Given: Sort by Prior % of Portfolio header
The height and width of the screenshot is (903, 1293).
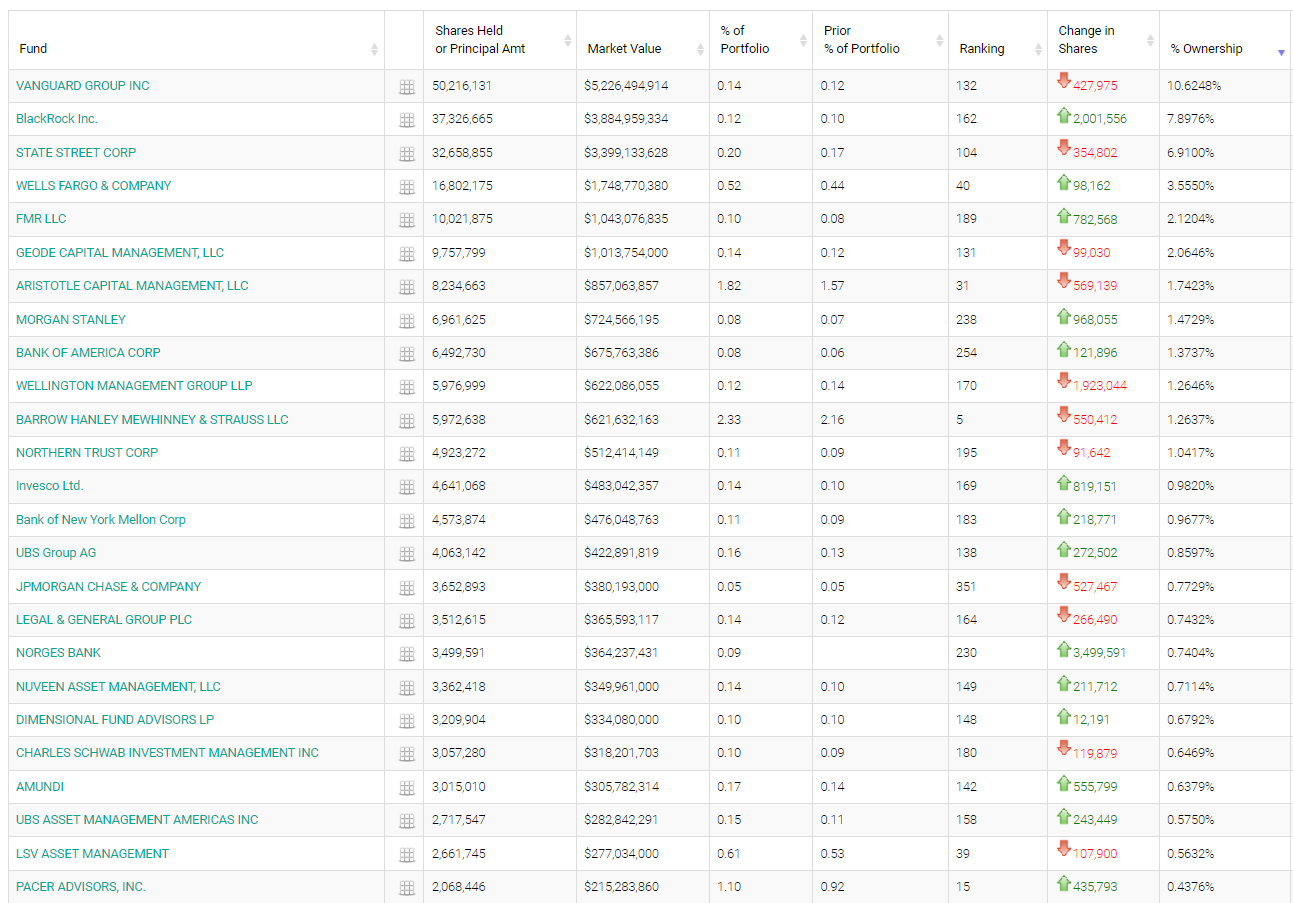Looking at the screenshot, I should (880, 40).
